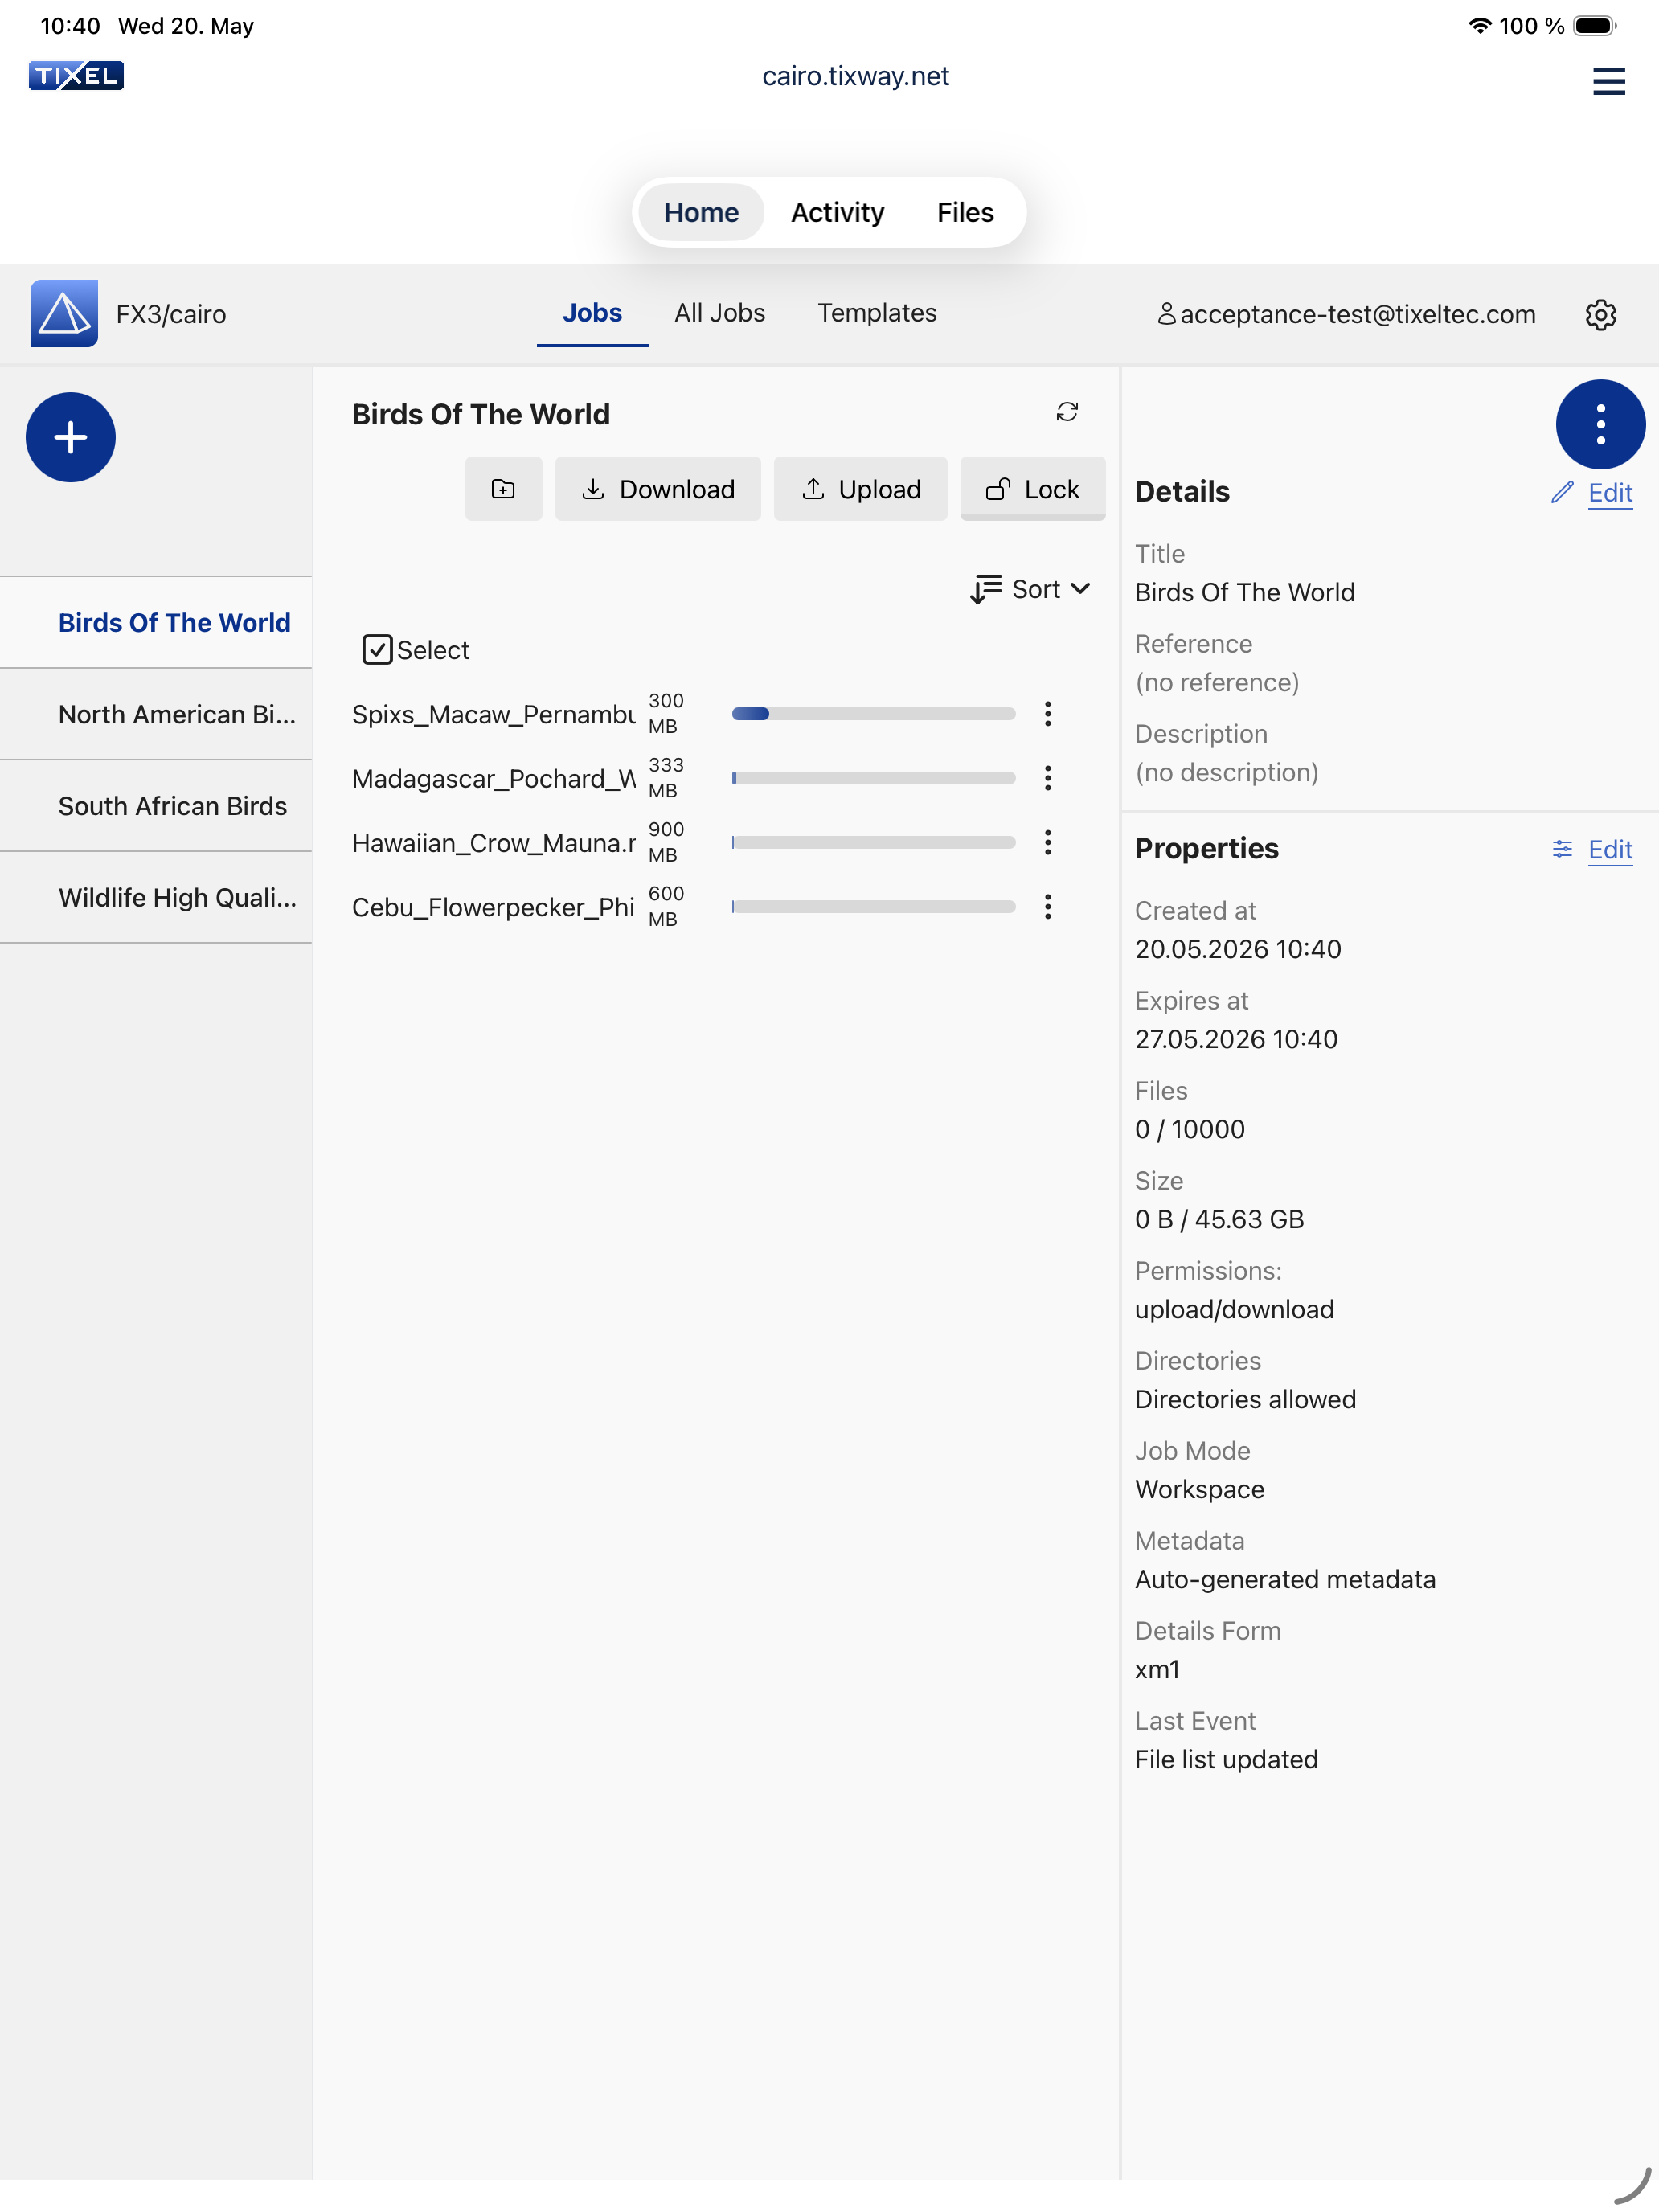Click the user account icon beside email
This screenshot has height=2212, width=1659.
point(1166,314)
